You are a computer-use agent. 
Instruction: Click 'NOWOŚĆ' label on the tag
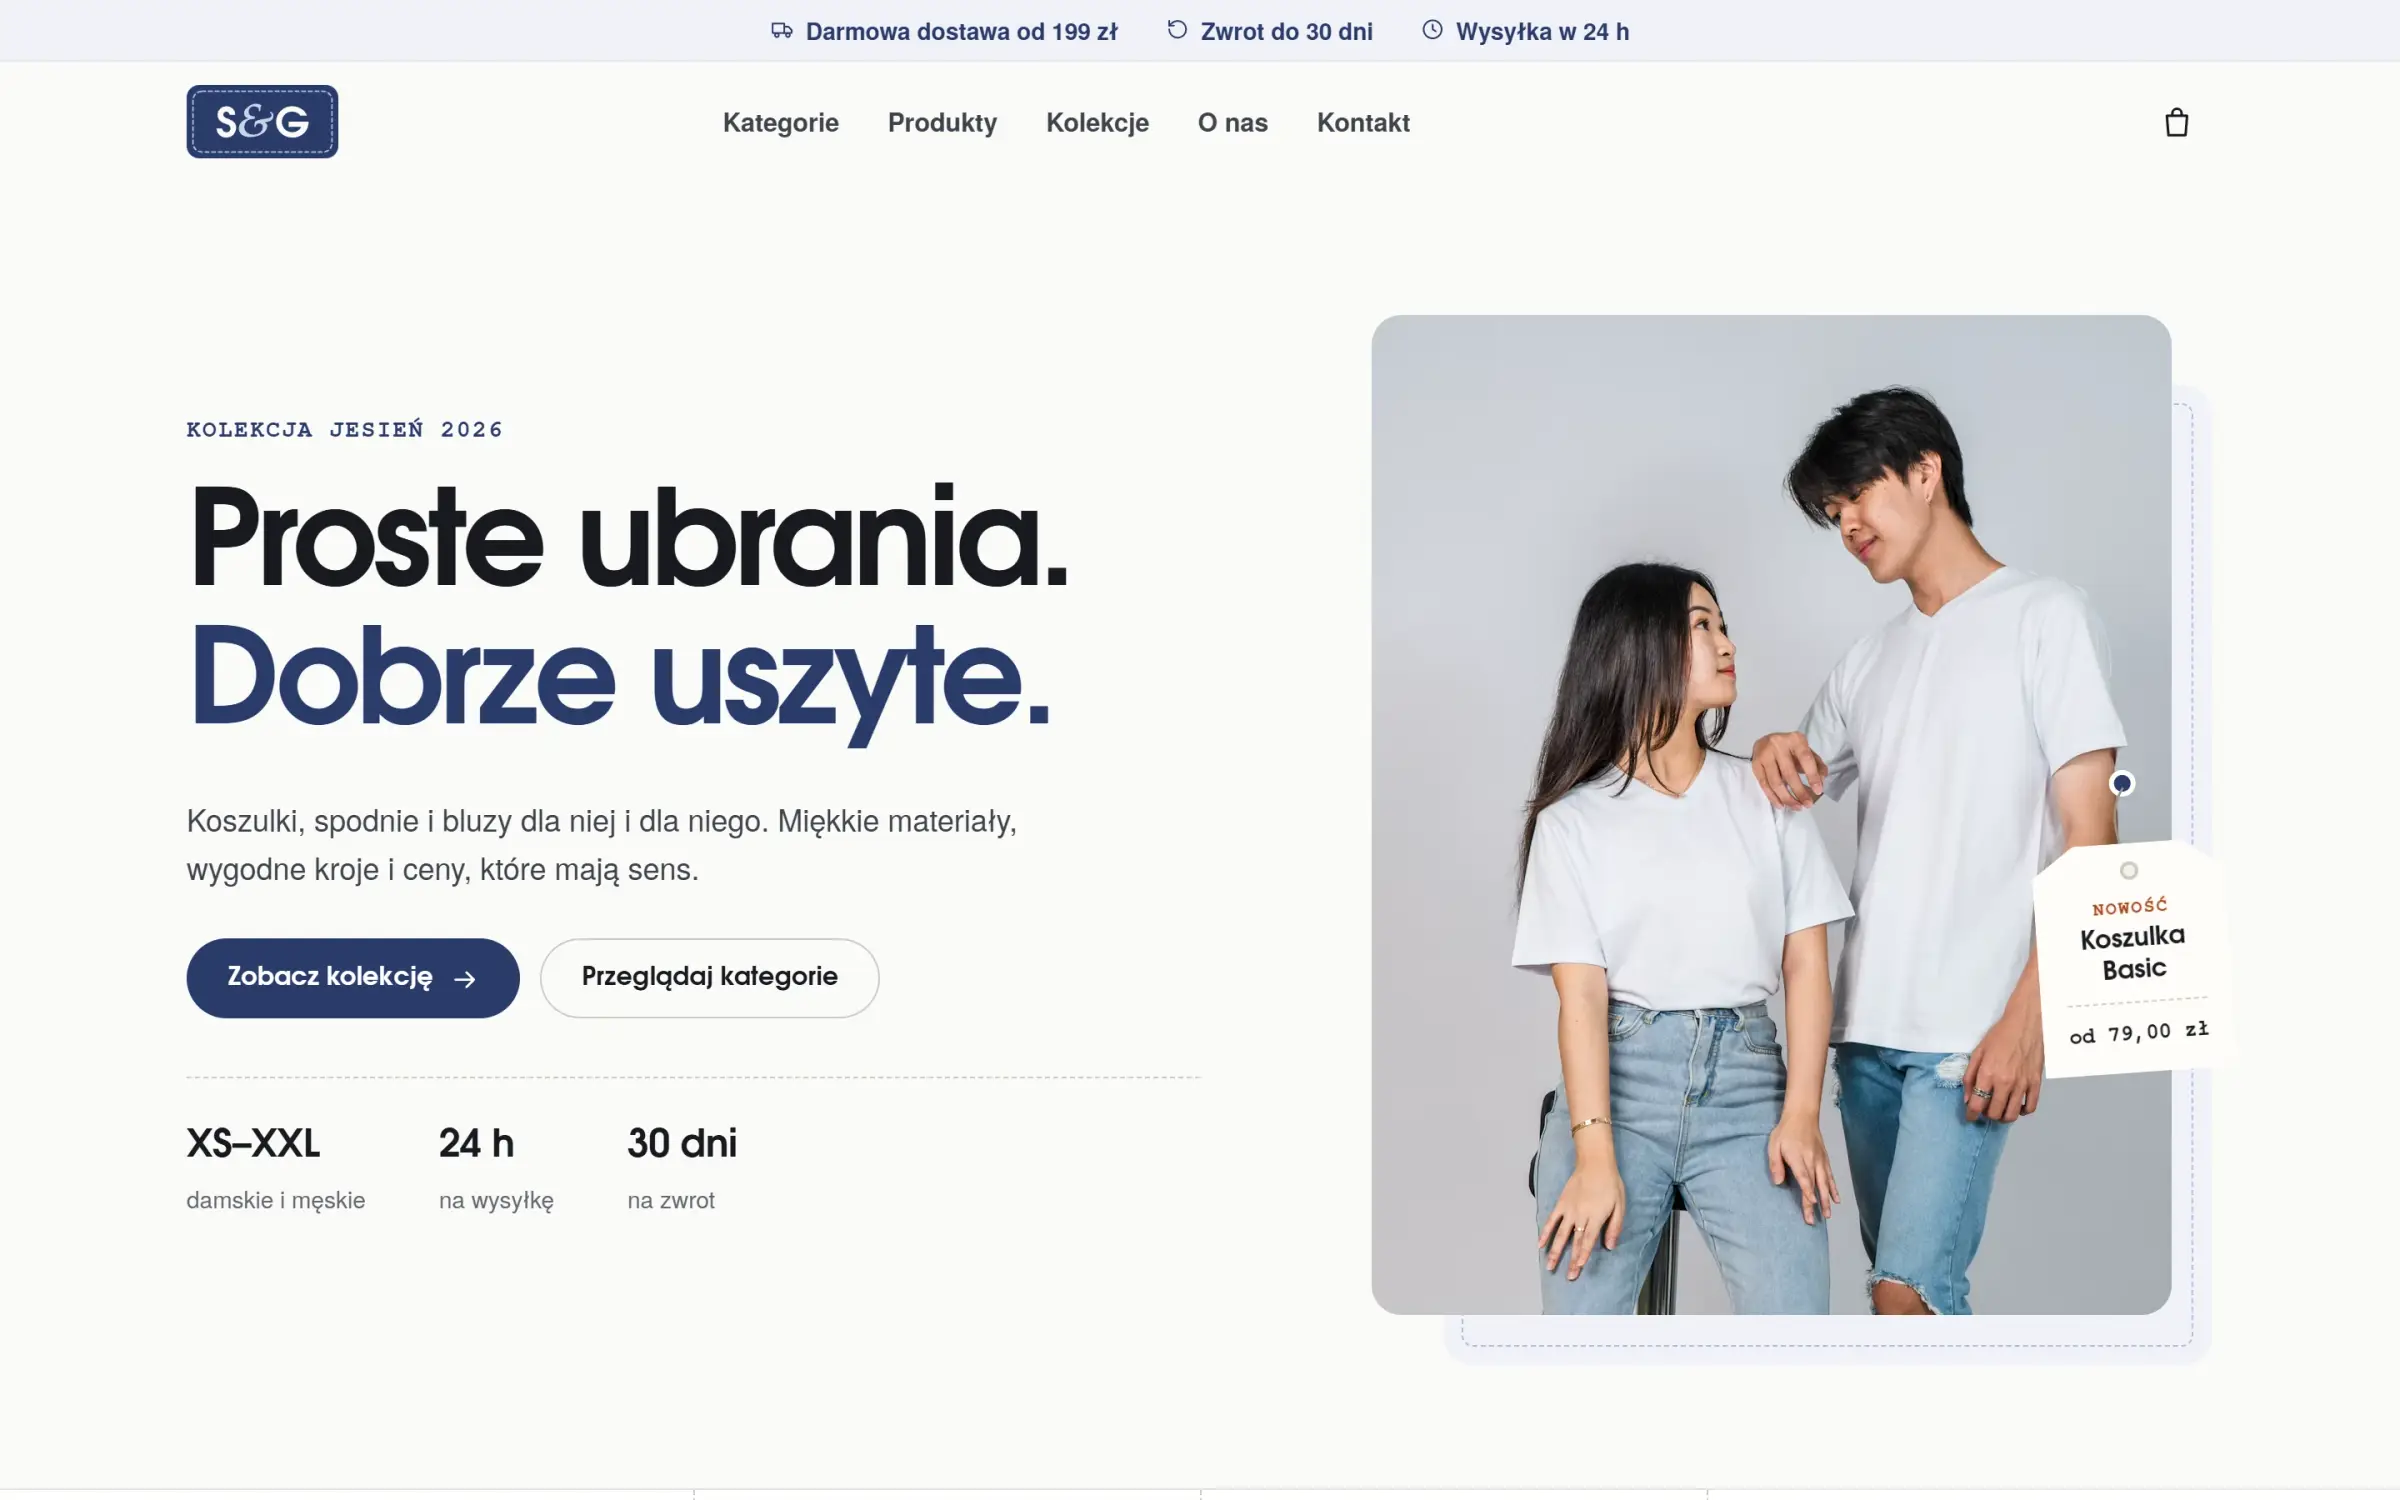(x=2129, y=906)
